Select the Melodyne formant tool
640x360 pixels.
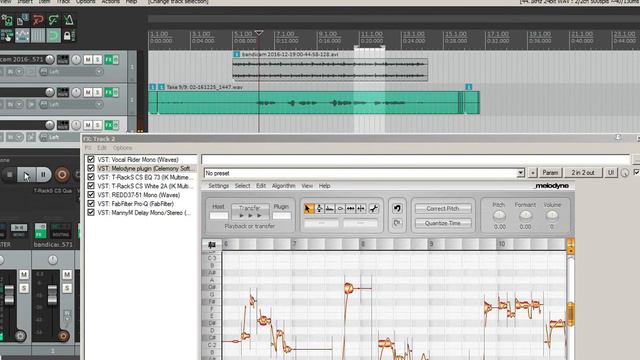330,209
